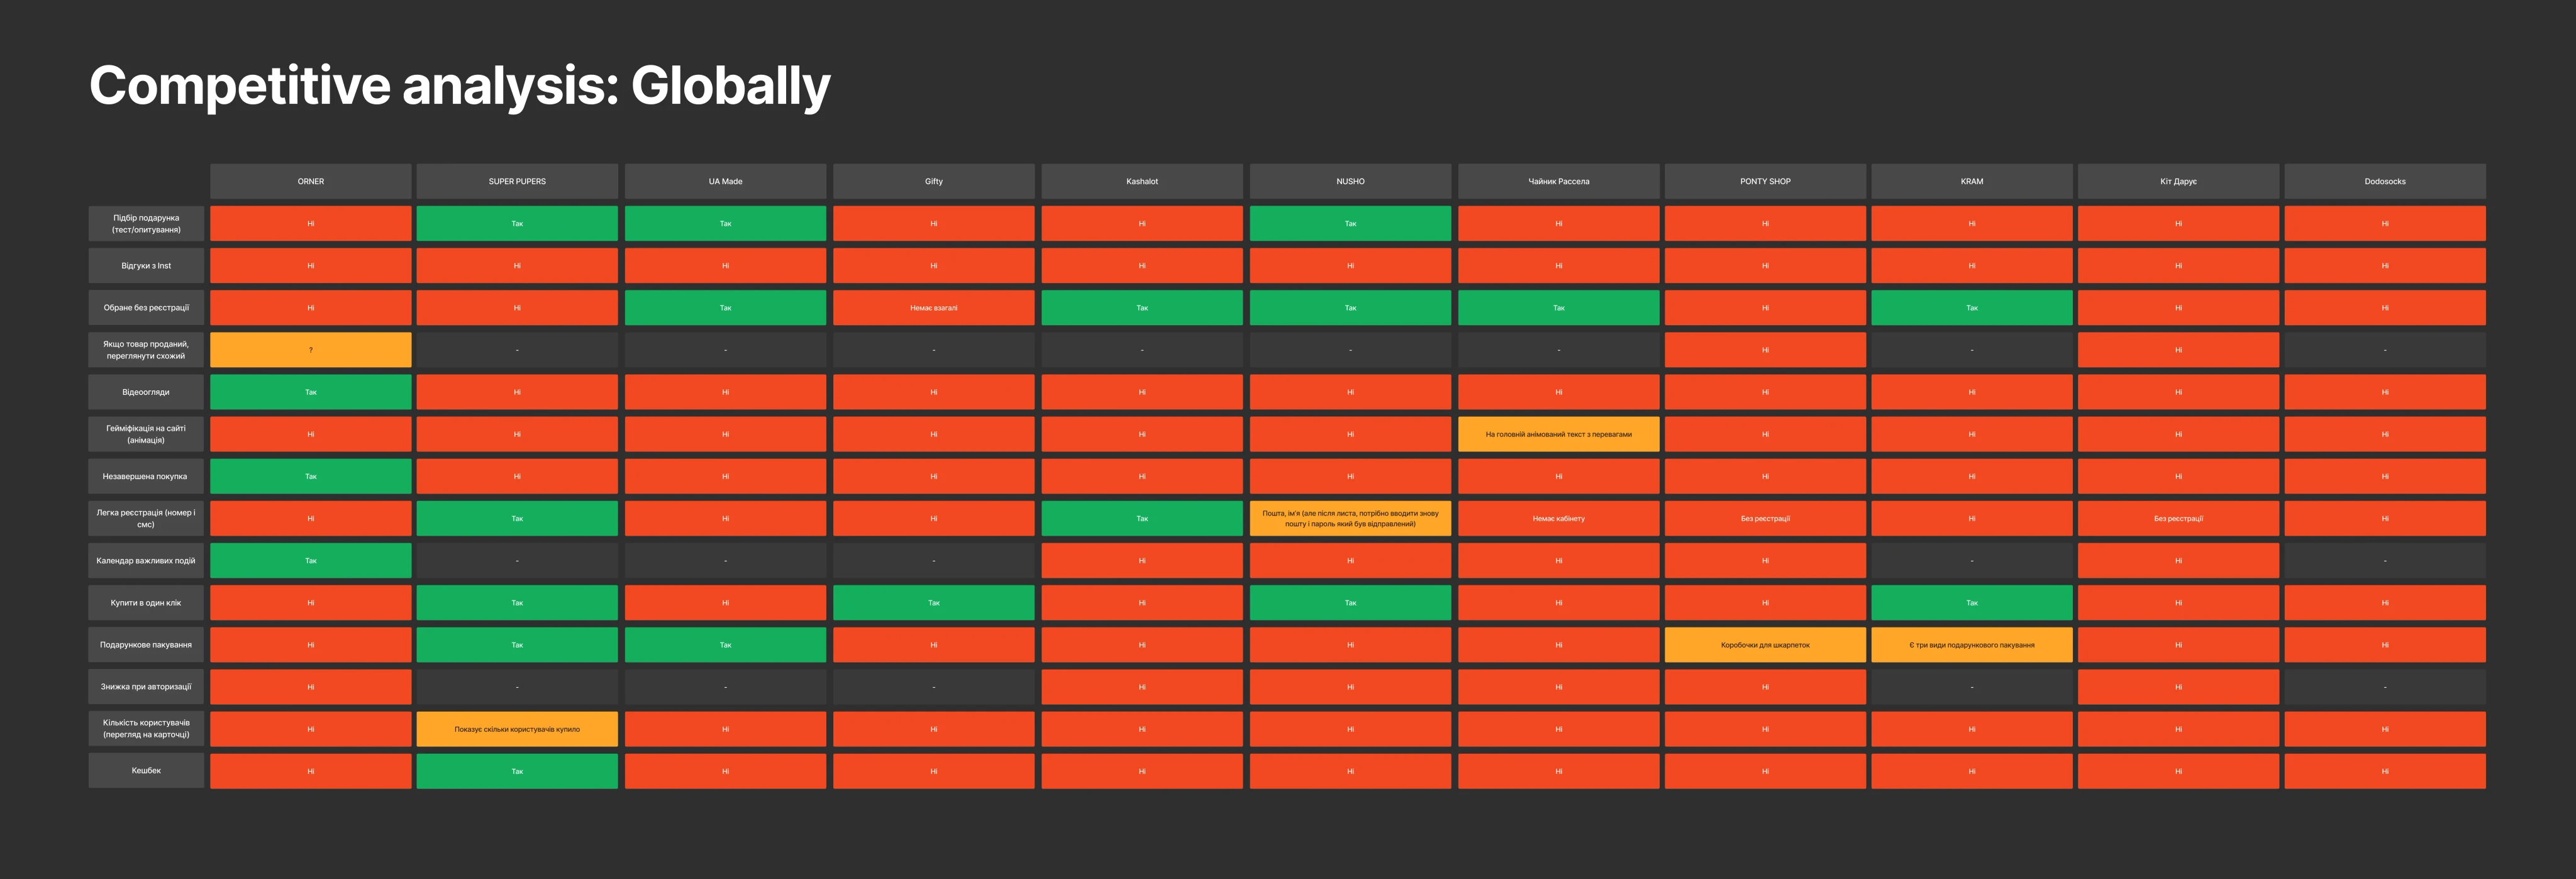Click green 'Так' for Календар важливих подій under ORNER
The height and width of the screenshot is (879, 2576).
[x=311, y=561]
